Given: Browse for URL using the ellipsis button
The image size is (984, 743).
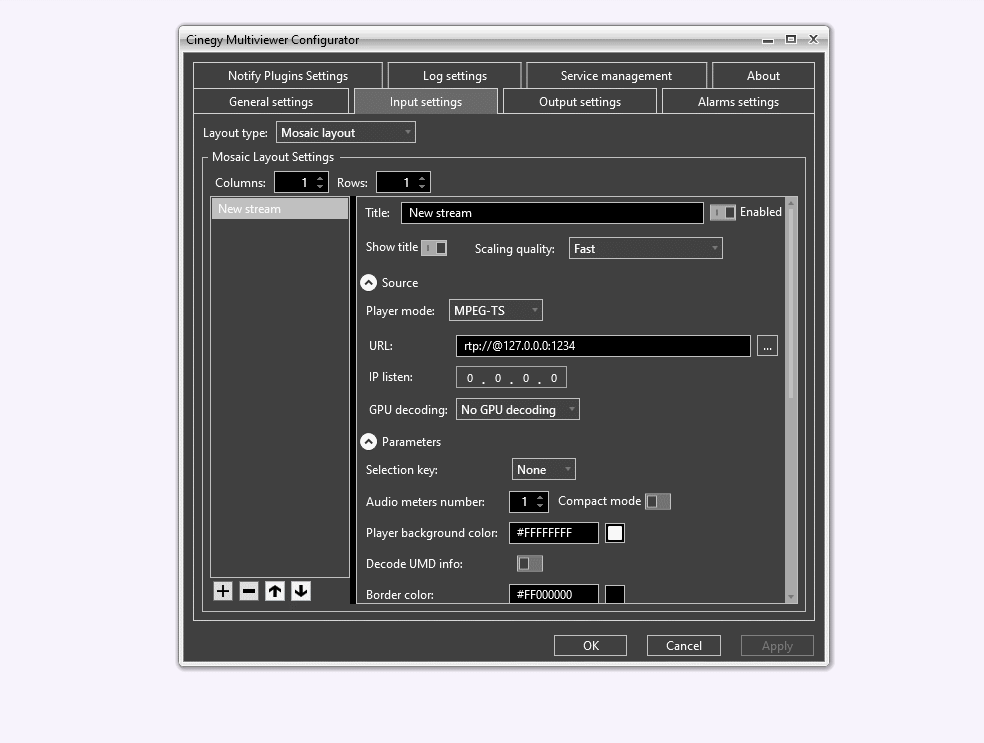Looking at the screenshot, I should point(767,346).
